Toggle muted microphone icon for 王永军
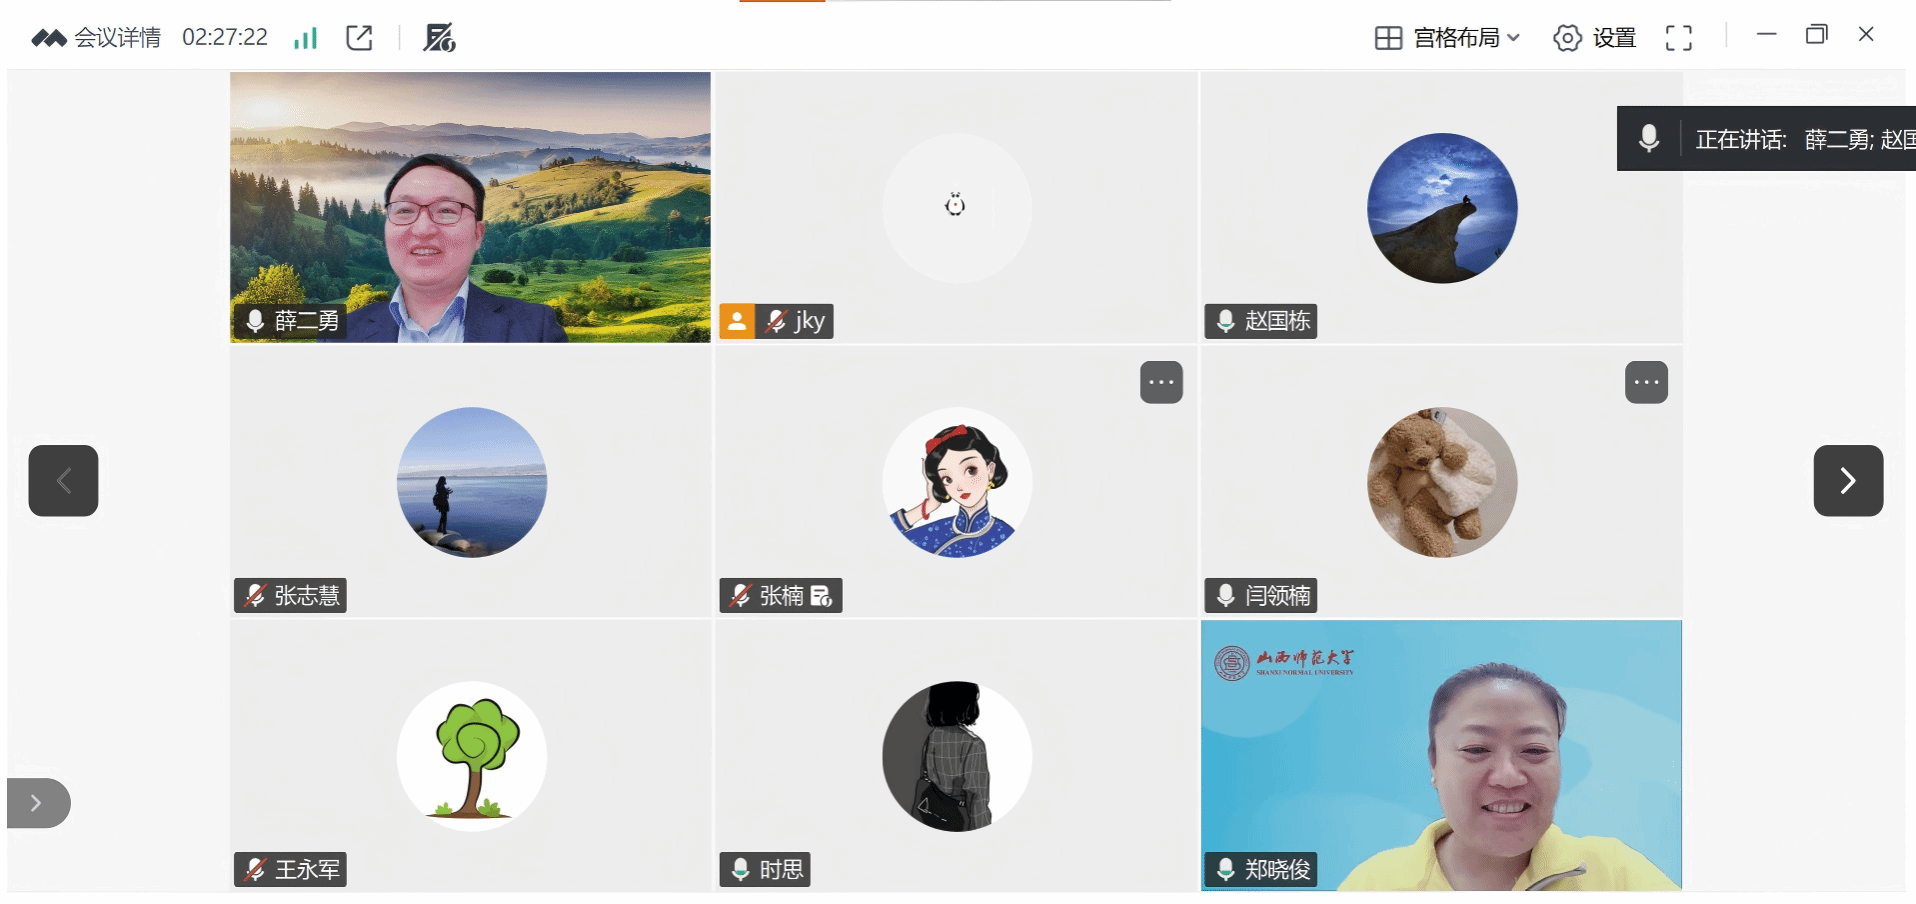The image size is (1916, 904). (255, 870)
